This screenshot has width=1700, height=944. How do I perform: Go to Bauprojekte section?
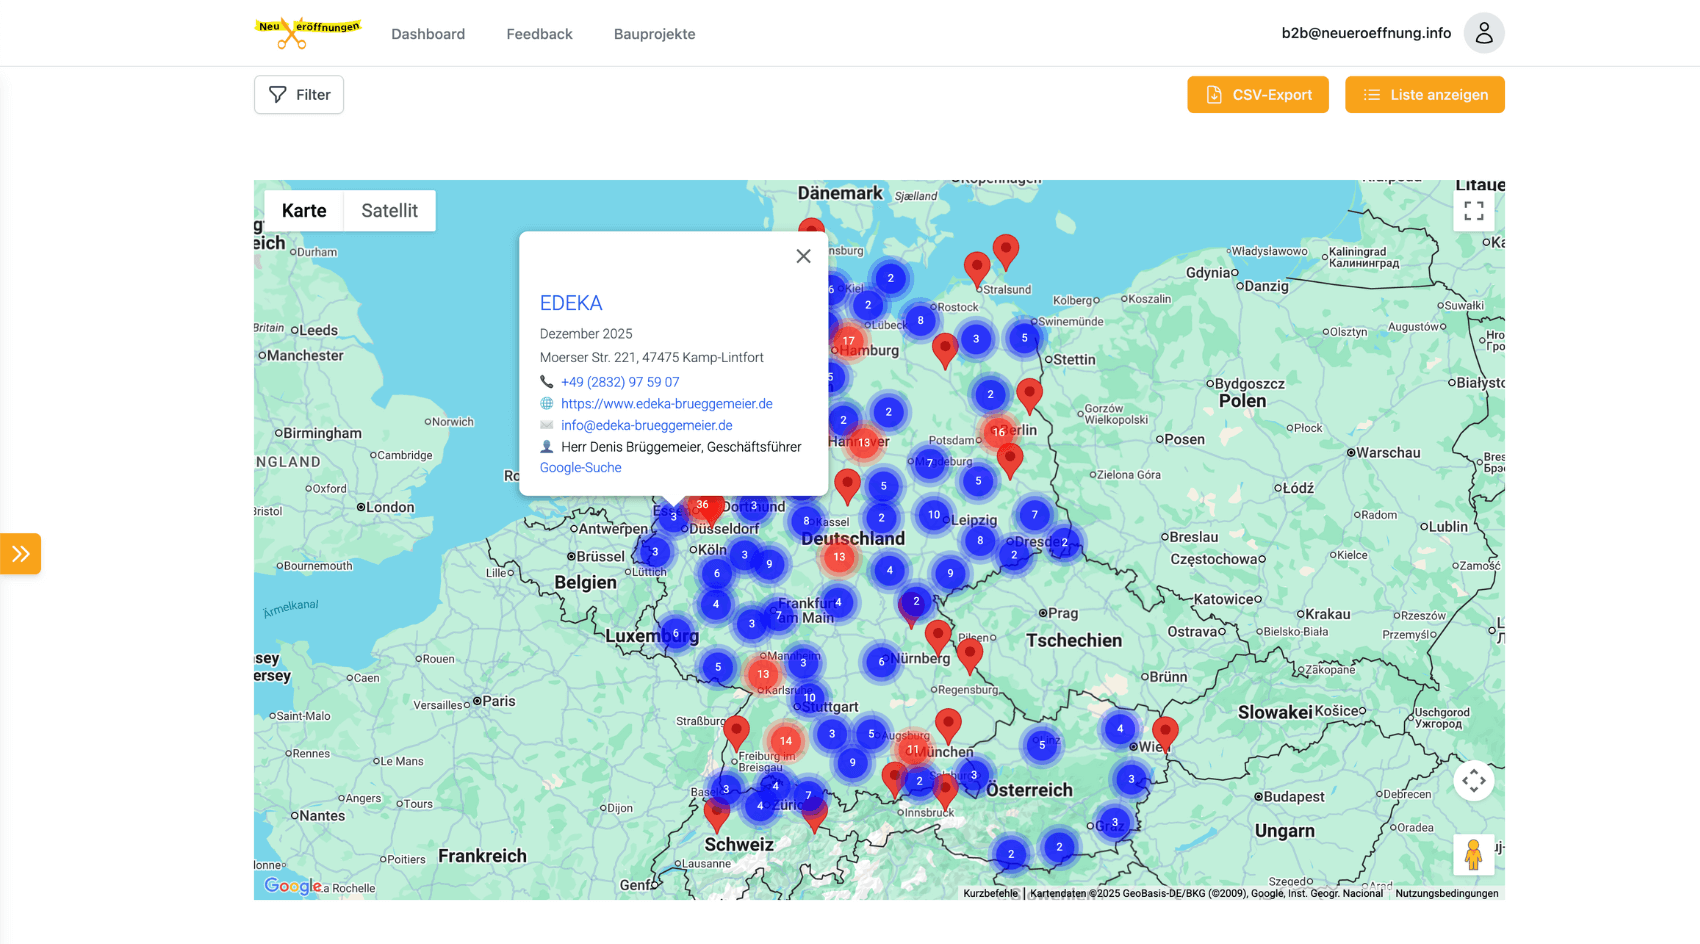[654, 34]
